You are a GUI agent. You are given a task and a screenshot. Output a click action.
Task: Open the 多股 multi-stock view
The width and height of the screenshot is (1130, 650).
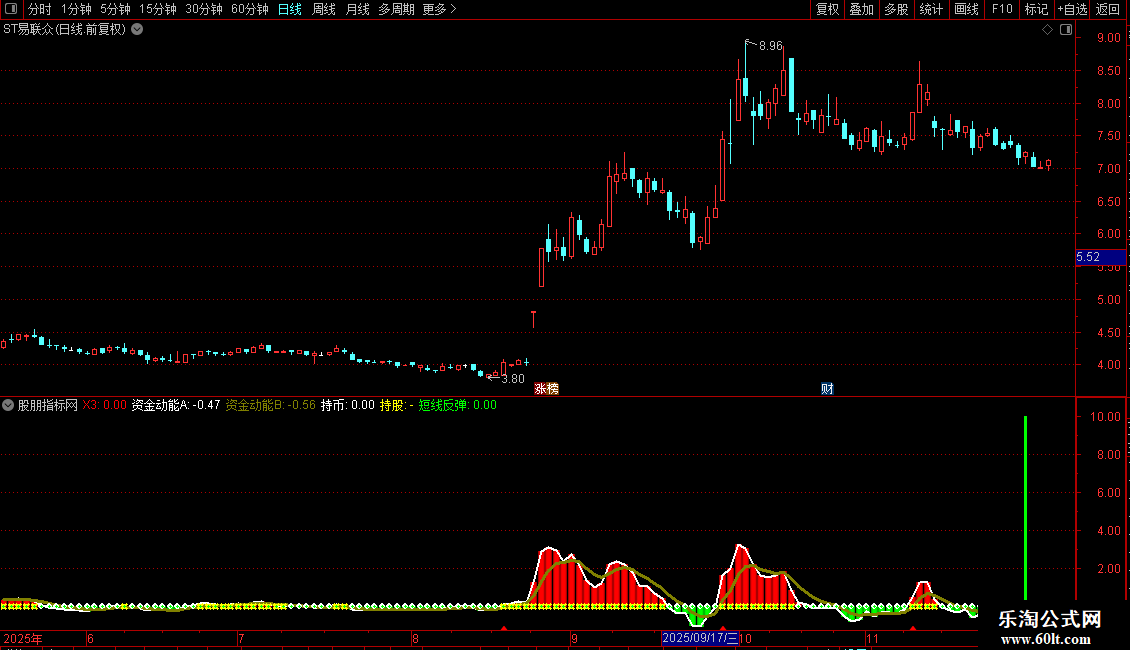click(896, 9)
